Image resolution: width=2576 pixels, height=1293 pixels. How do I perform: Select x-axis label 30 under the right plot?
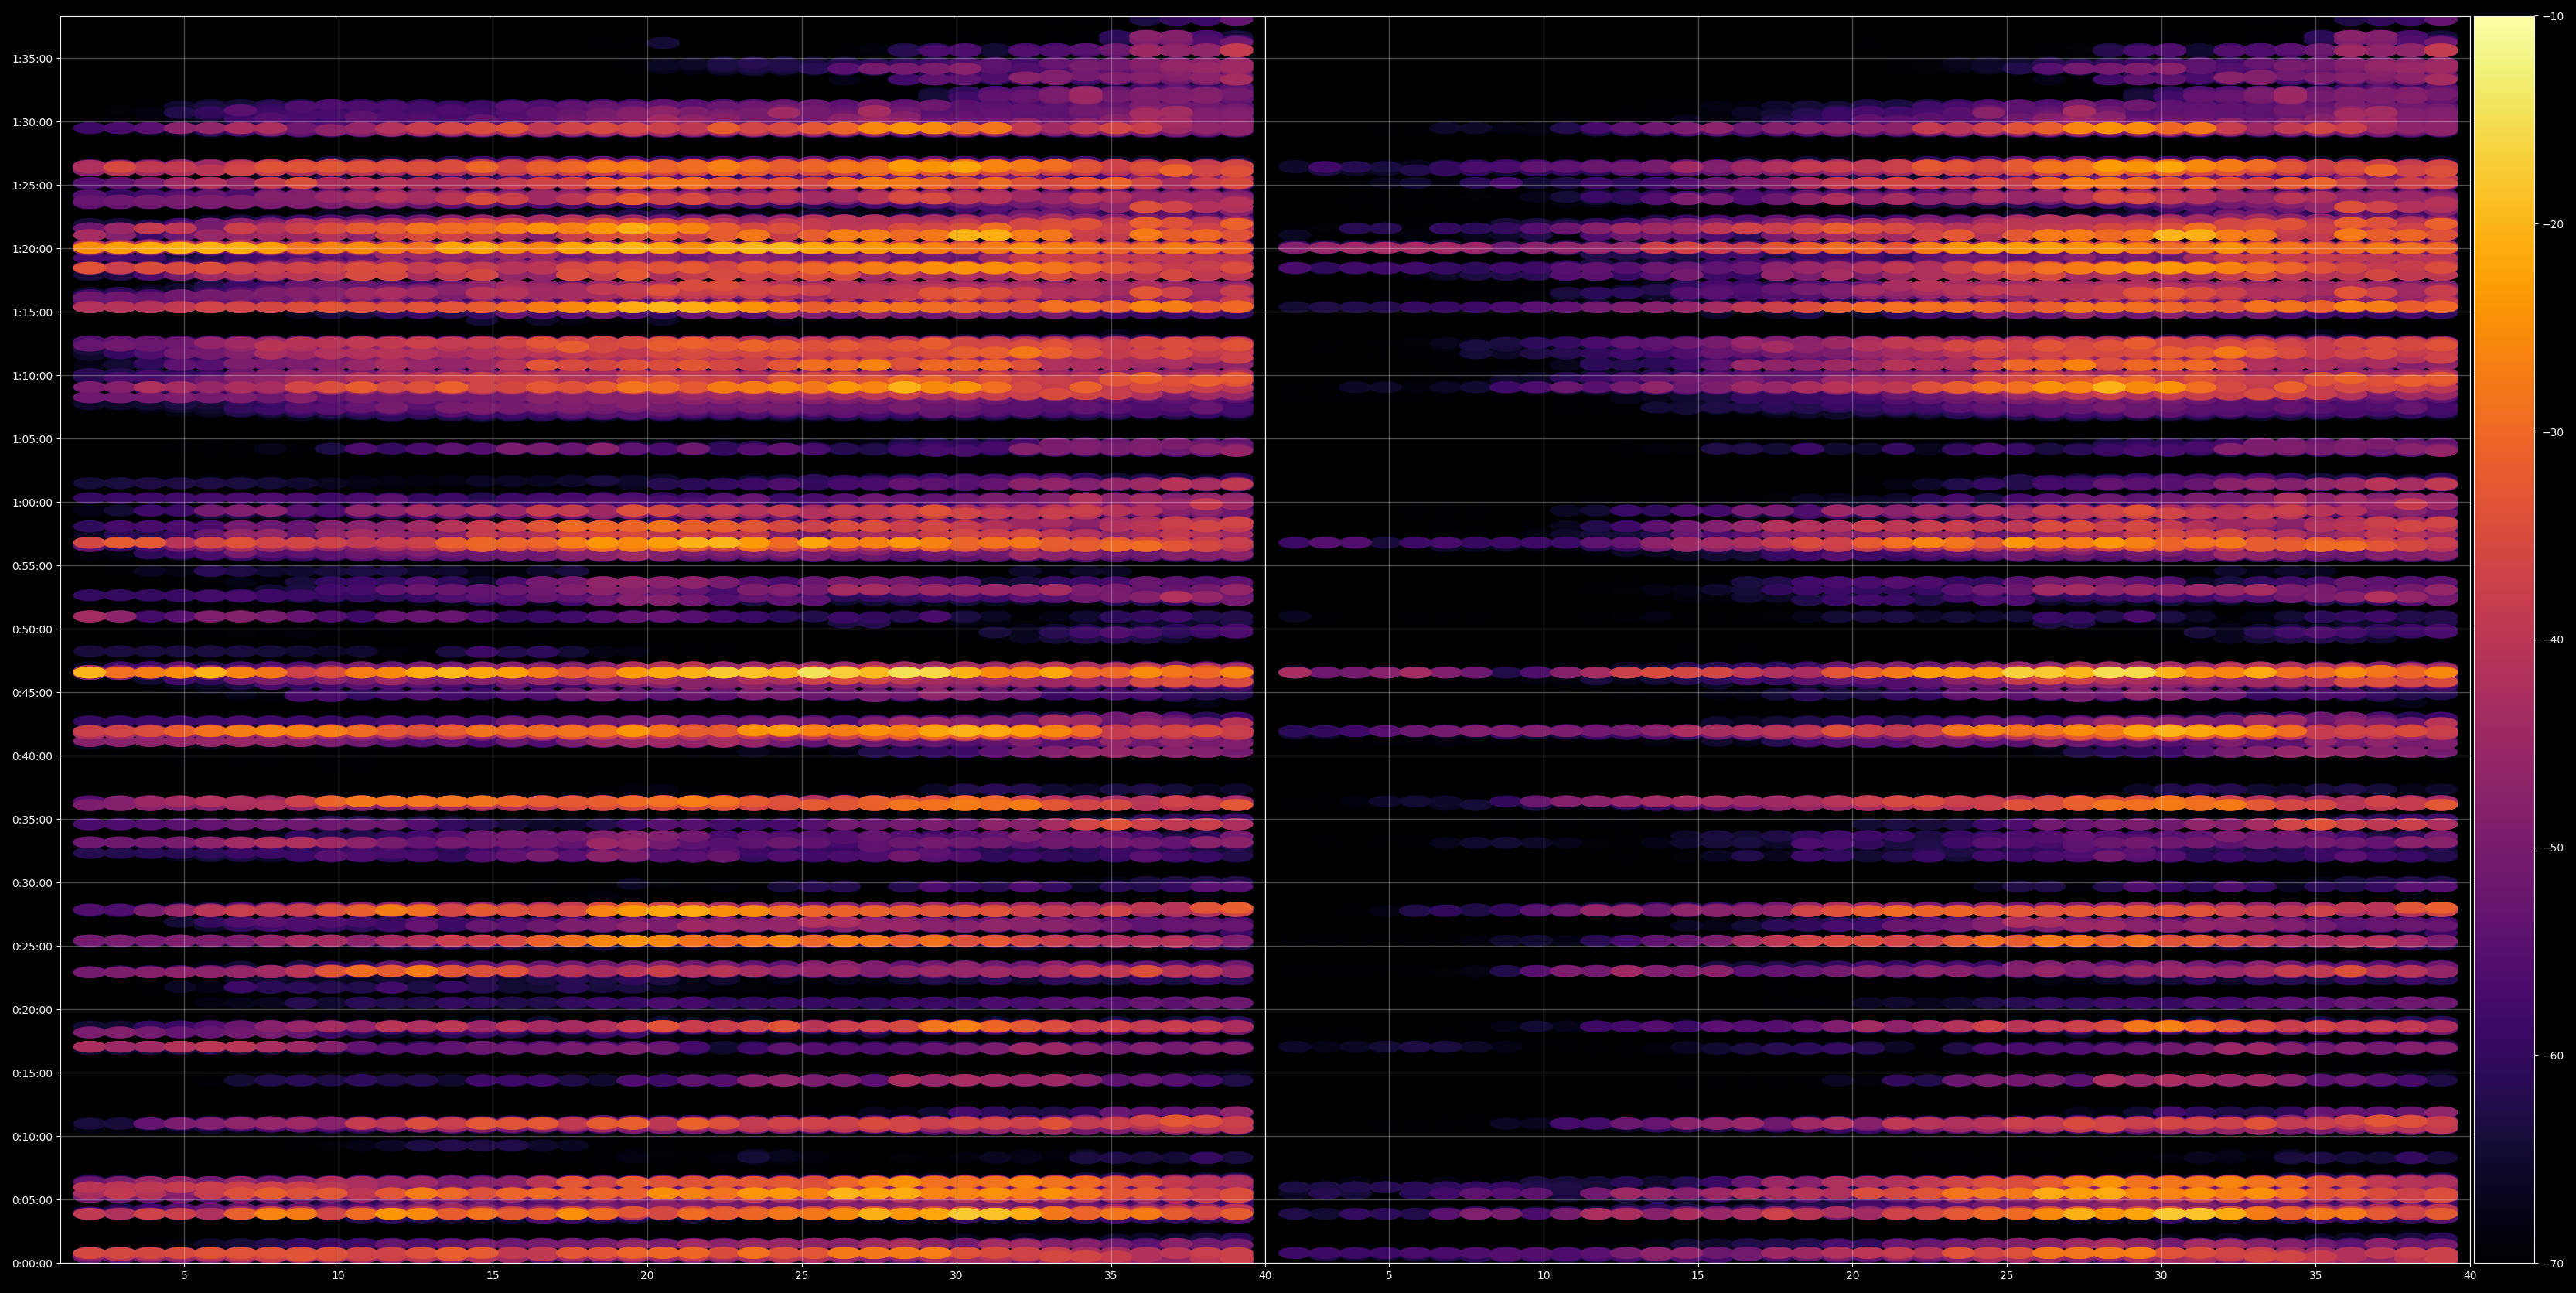2161,1276
